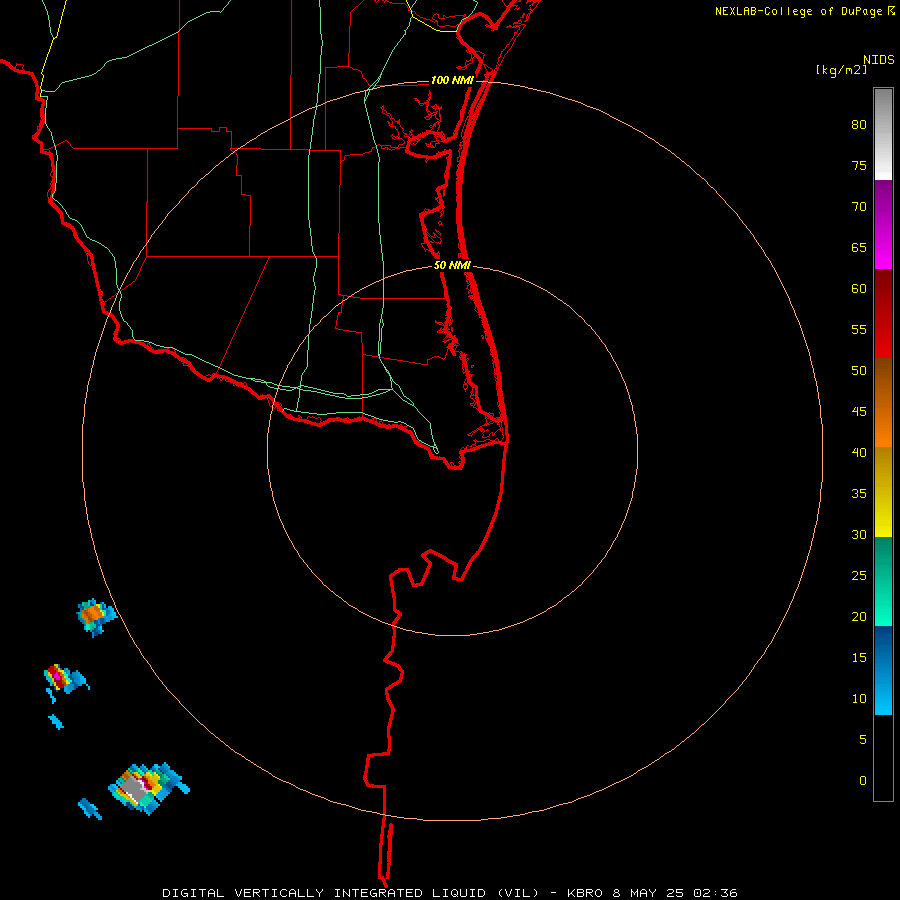Click the gray-white segment of the color bar

tap(883, 134)
